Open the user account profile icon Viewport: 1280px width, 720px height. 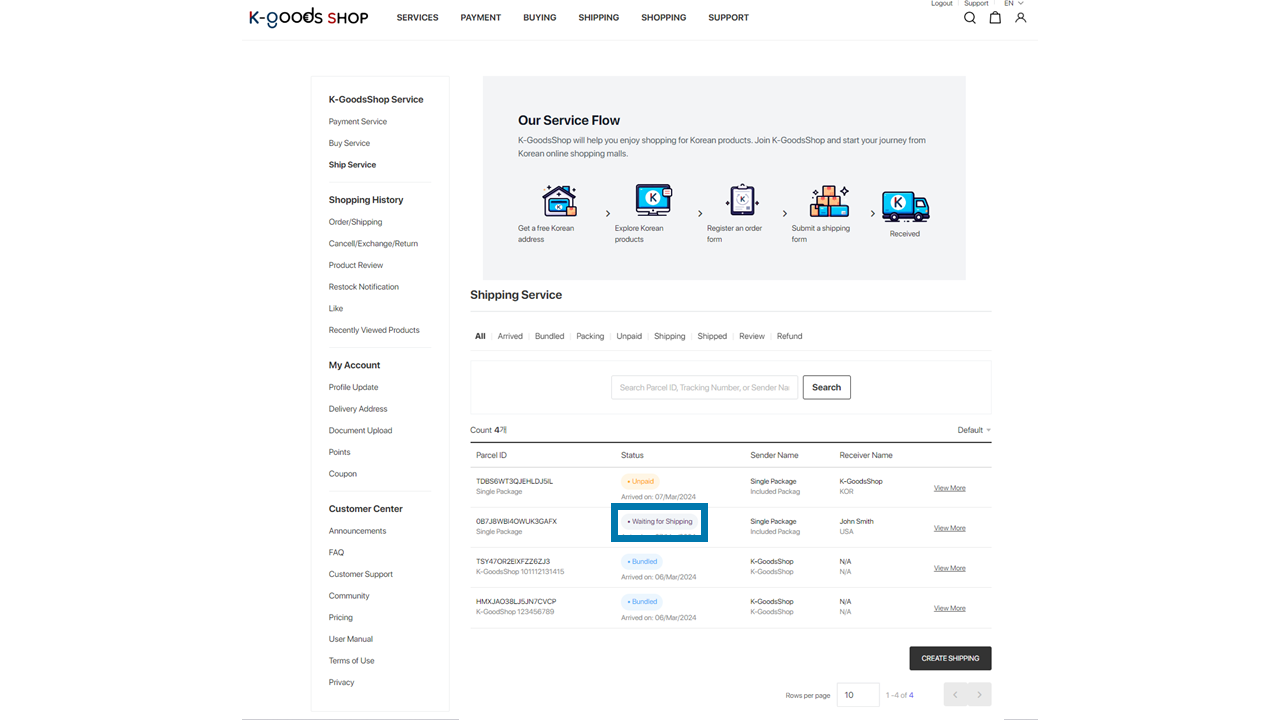point(1020,18)
